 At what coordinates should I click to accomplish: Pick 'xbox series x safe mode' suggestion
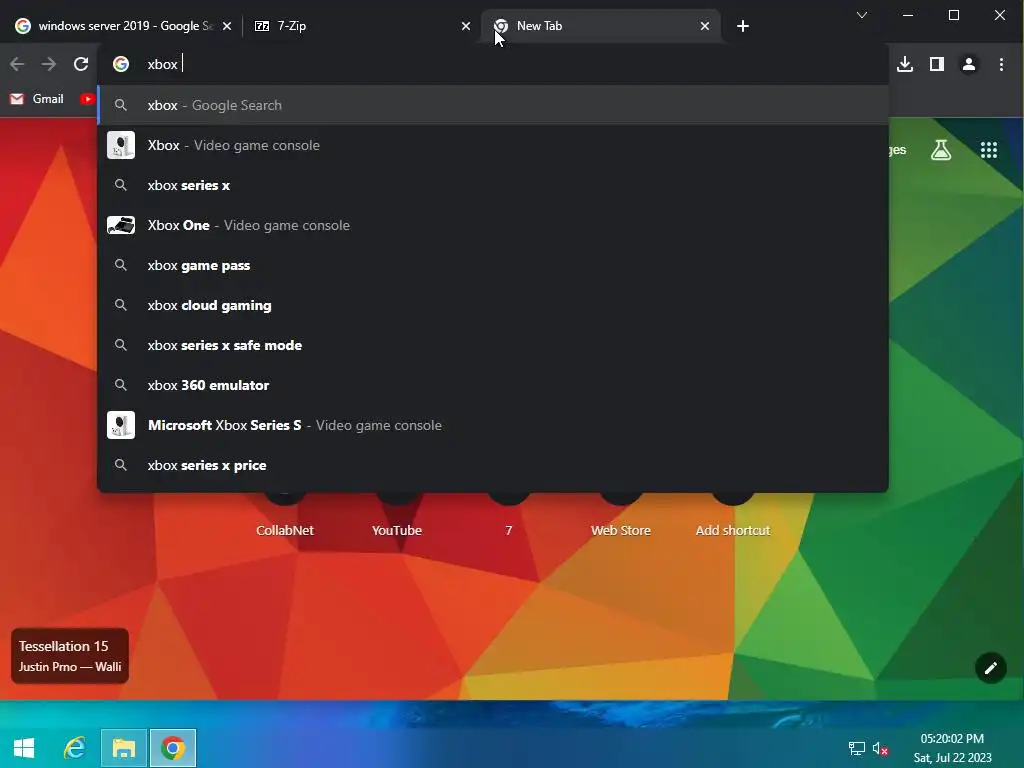[493, 345]
